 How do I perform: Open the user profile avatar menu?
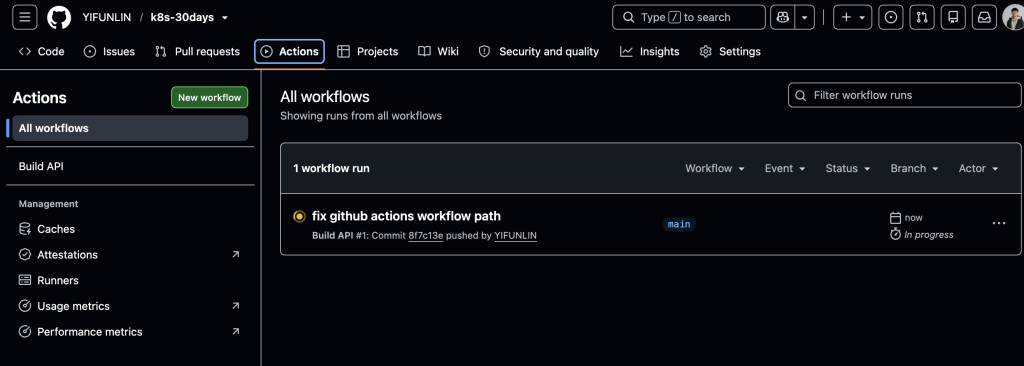[1014, 18]
